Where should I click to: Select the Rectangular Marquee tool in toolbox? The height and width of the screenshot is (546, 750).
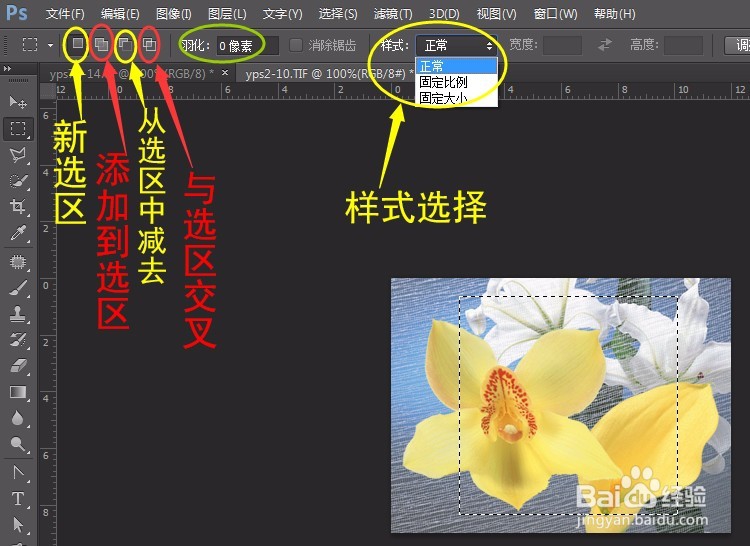tap(18, 129)
